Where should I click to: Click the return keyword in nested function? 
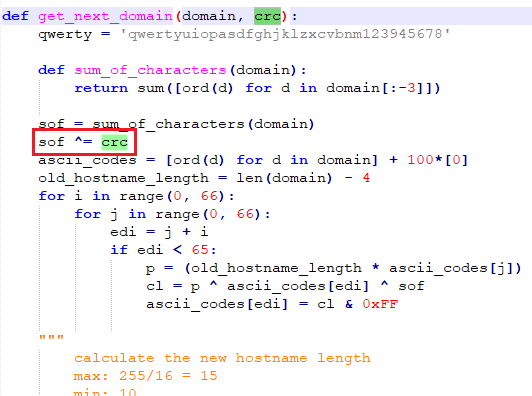101,88
